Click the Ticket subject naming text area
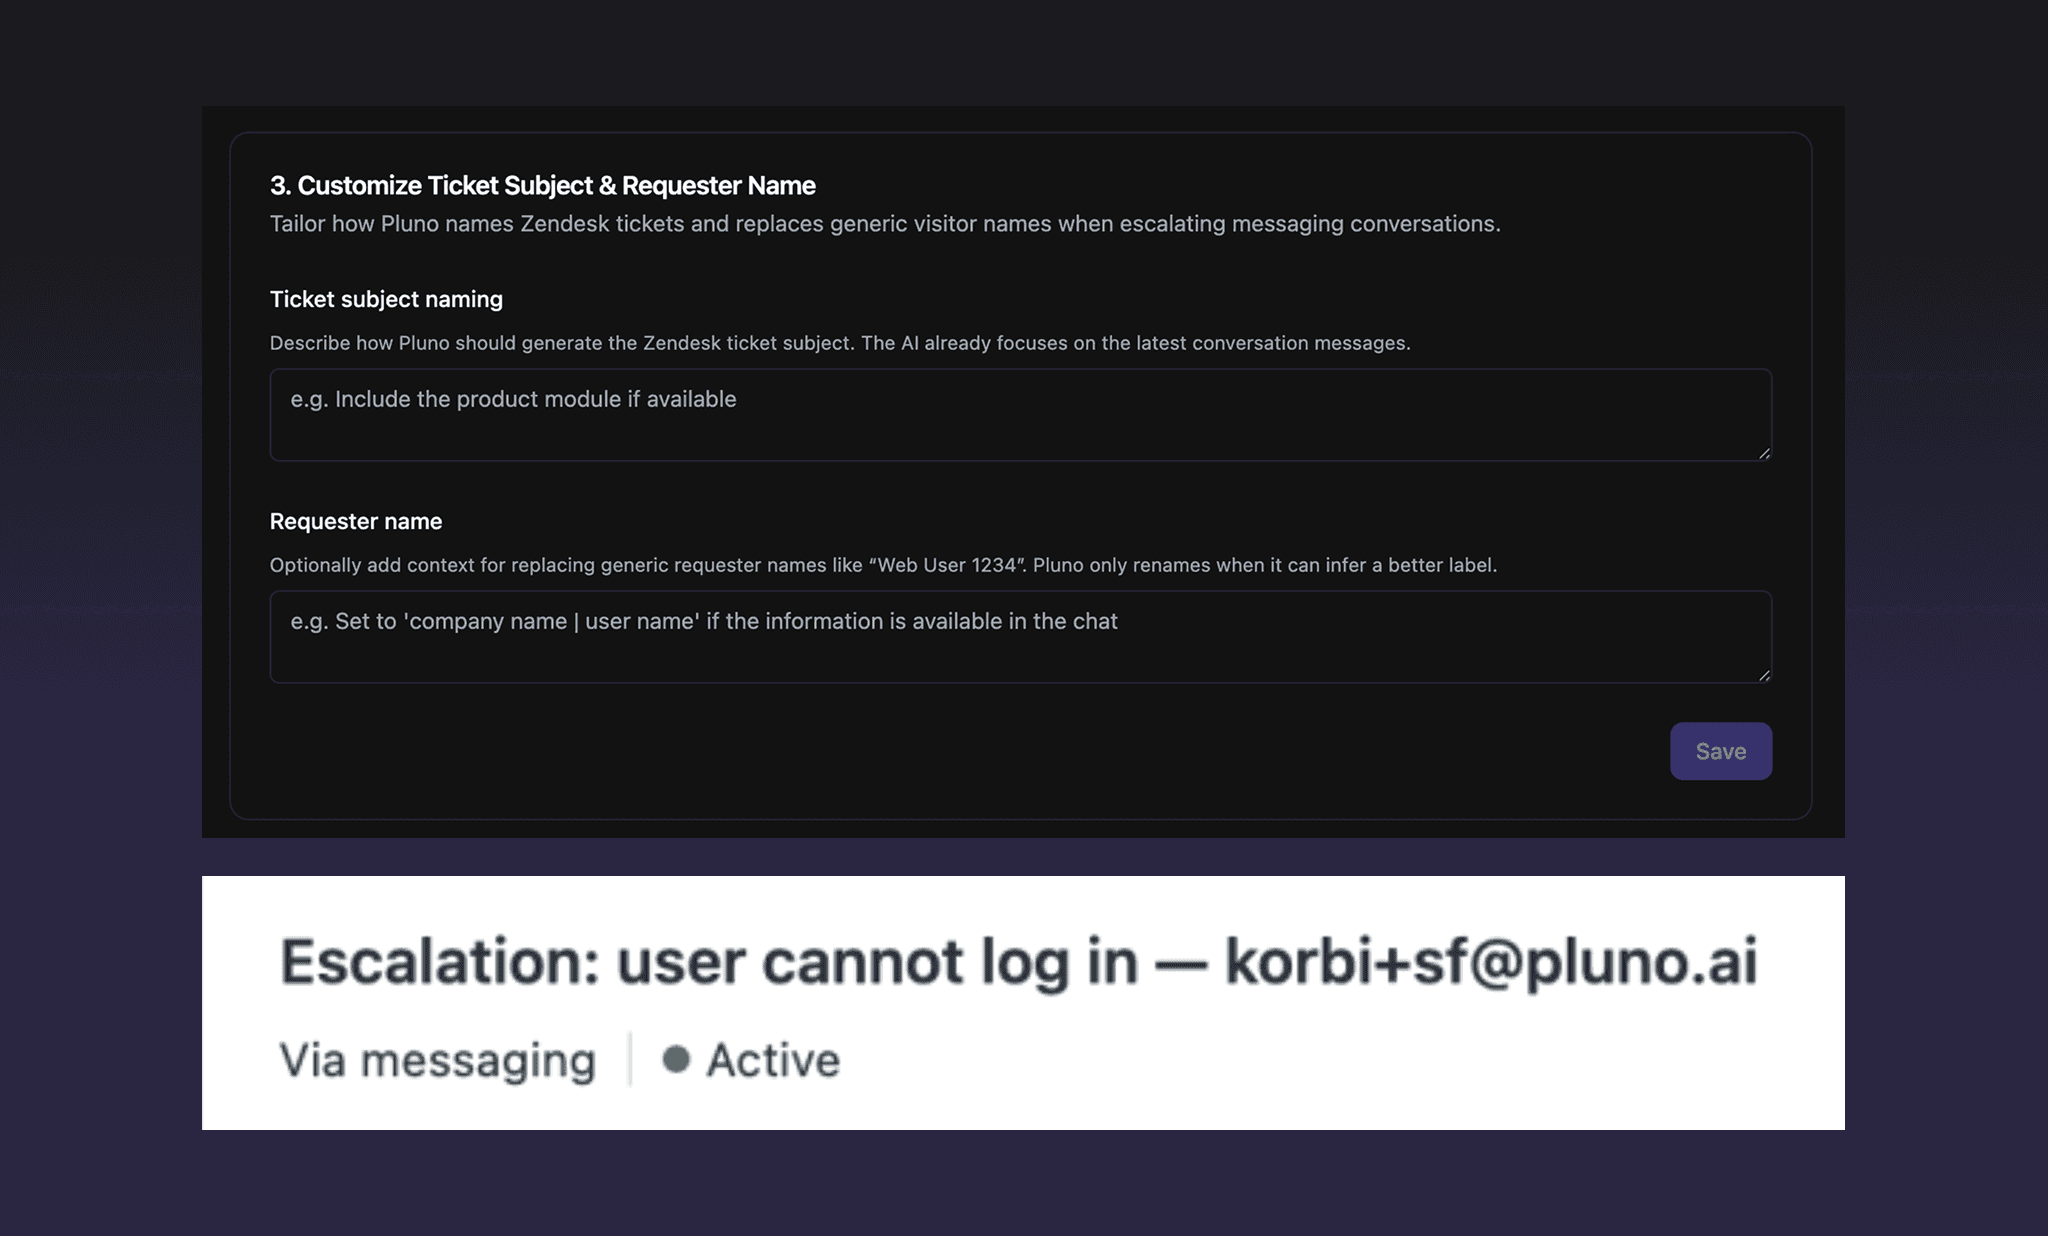Screen dimensions: 2048x1236 tap(1020, 414)
